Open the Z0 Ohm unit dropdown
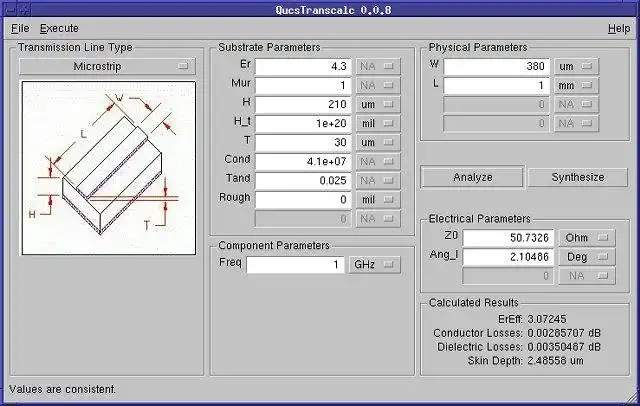This screenshot has height=406, width=640. (x=587, y=238)
